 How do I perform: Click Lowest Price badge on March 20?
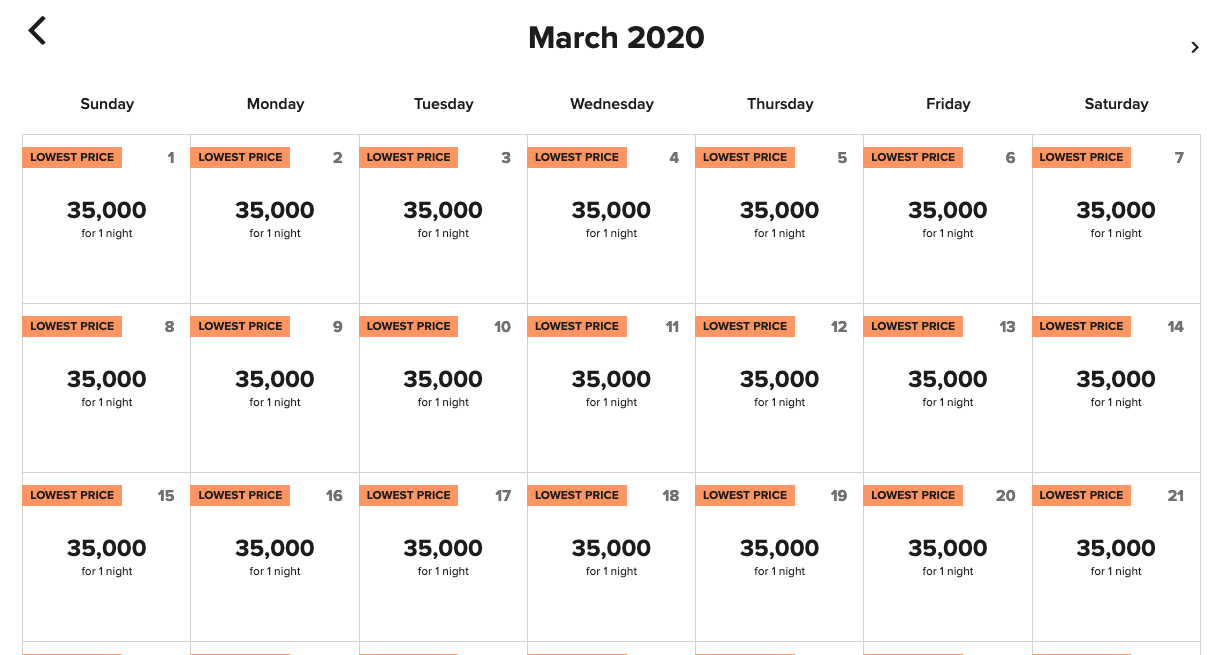click(913, 495)
